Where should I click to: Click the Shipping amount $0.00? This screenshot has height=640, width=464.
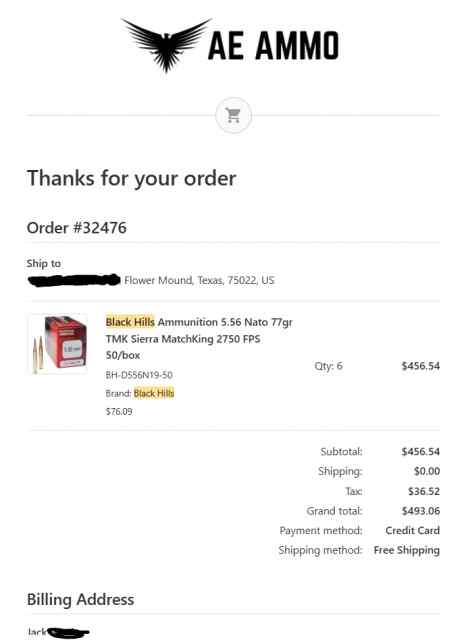point(427,471)
